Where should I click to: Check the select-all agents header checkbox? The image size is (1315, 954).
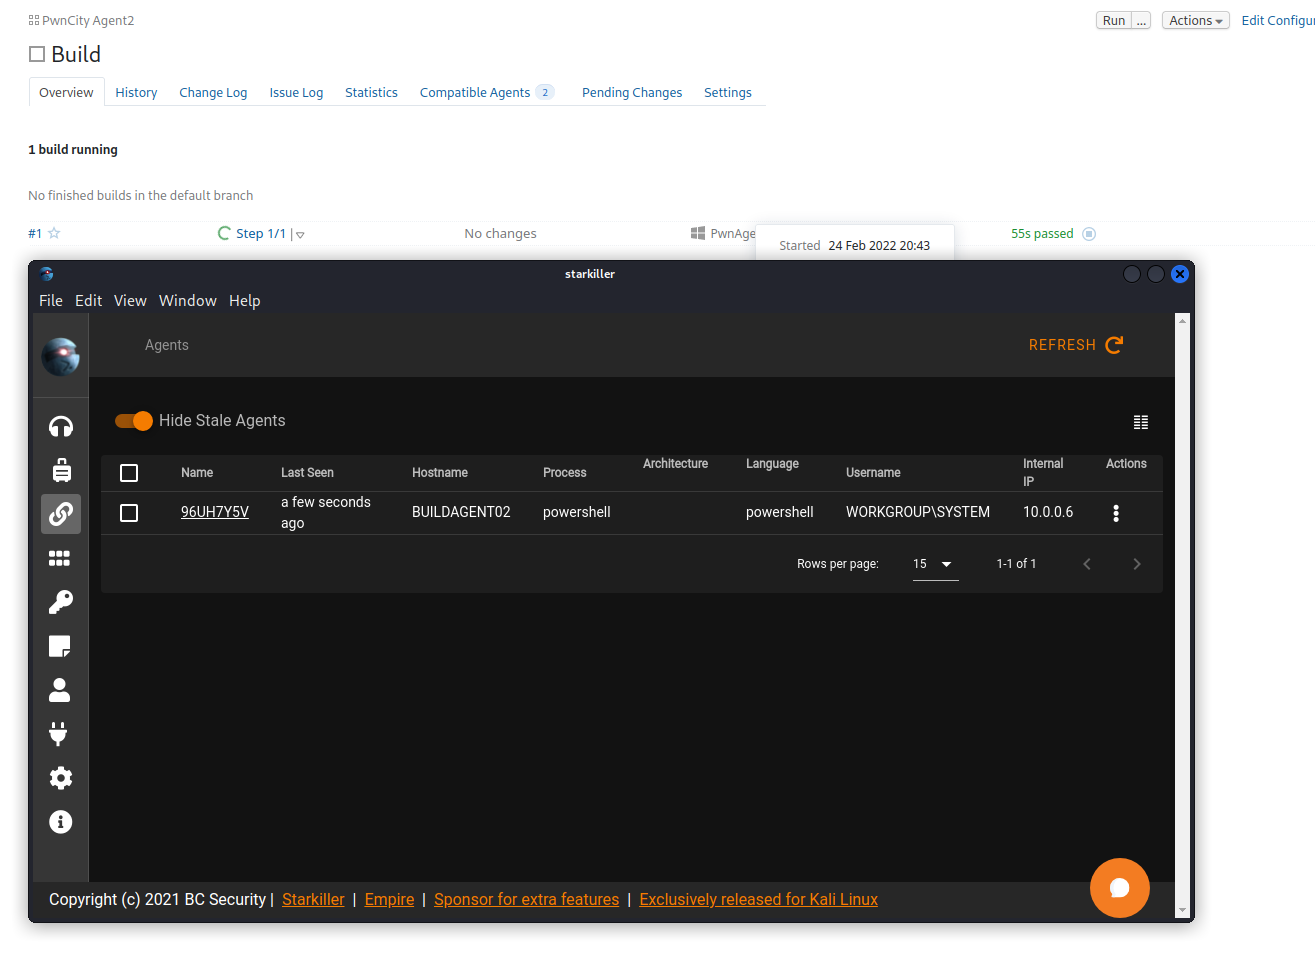[129, 473]
